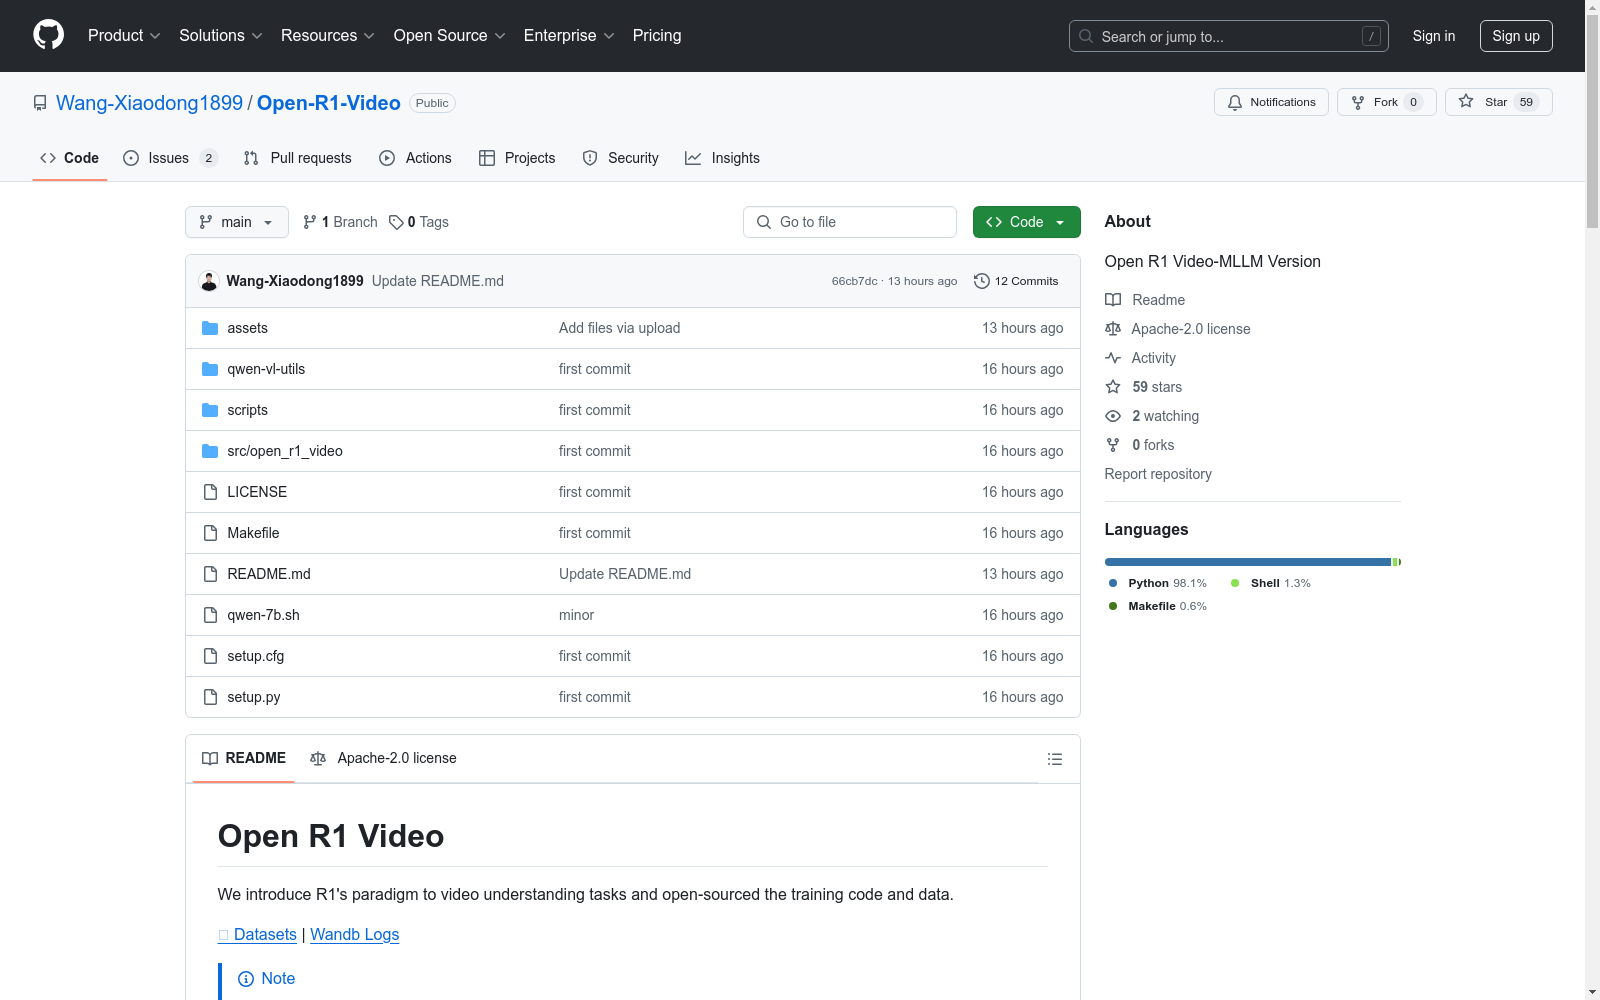Screen dimensions: 1600x1000
Task: Click the setup.py file icon
Action: click(210, 697)
